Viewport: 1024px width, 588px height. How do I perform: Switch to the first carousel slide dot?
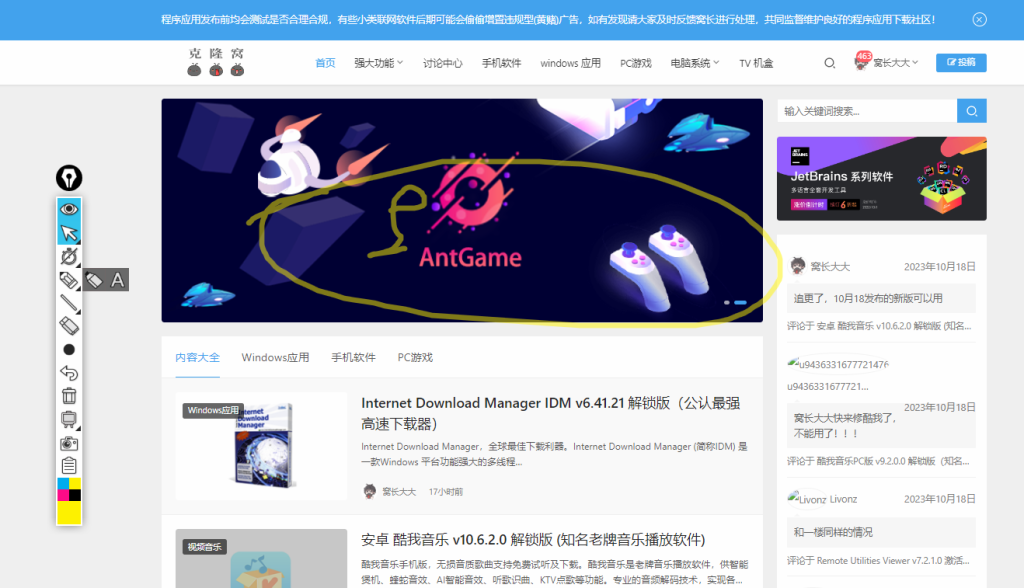click(727, 302)
